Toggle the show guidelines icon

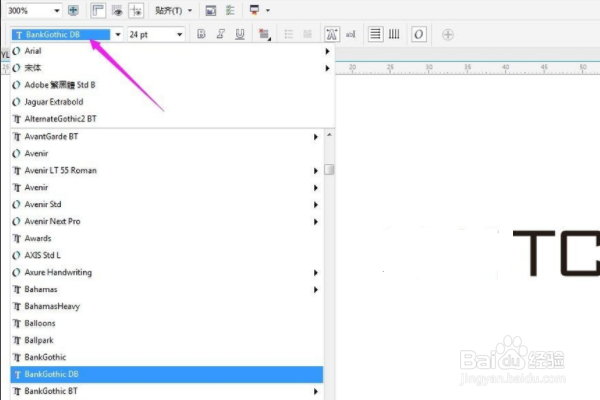tap(136, 10)
